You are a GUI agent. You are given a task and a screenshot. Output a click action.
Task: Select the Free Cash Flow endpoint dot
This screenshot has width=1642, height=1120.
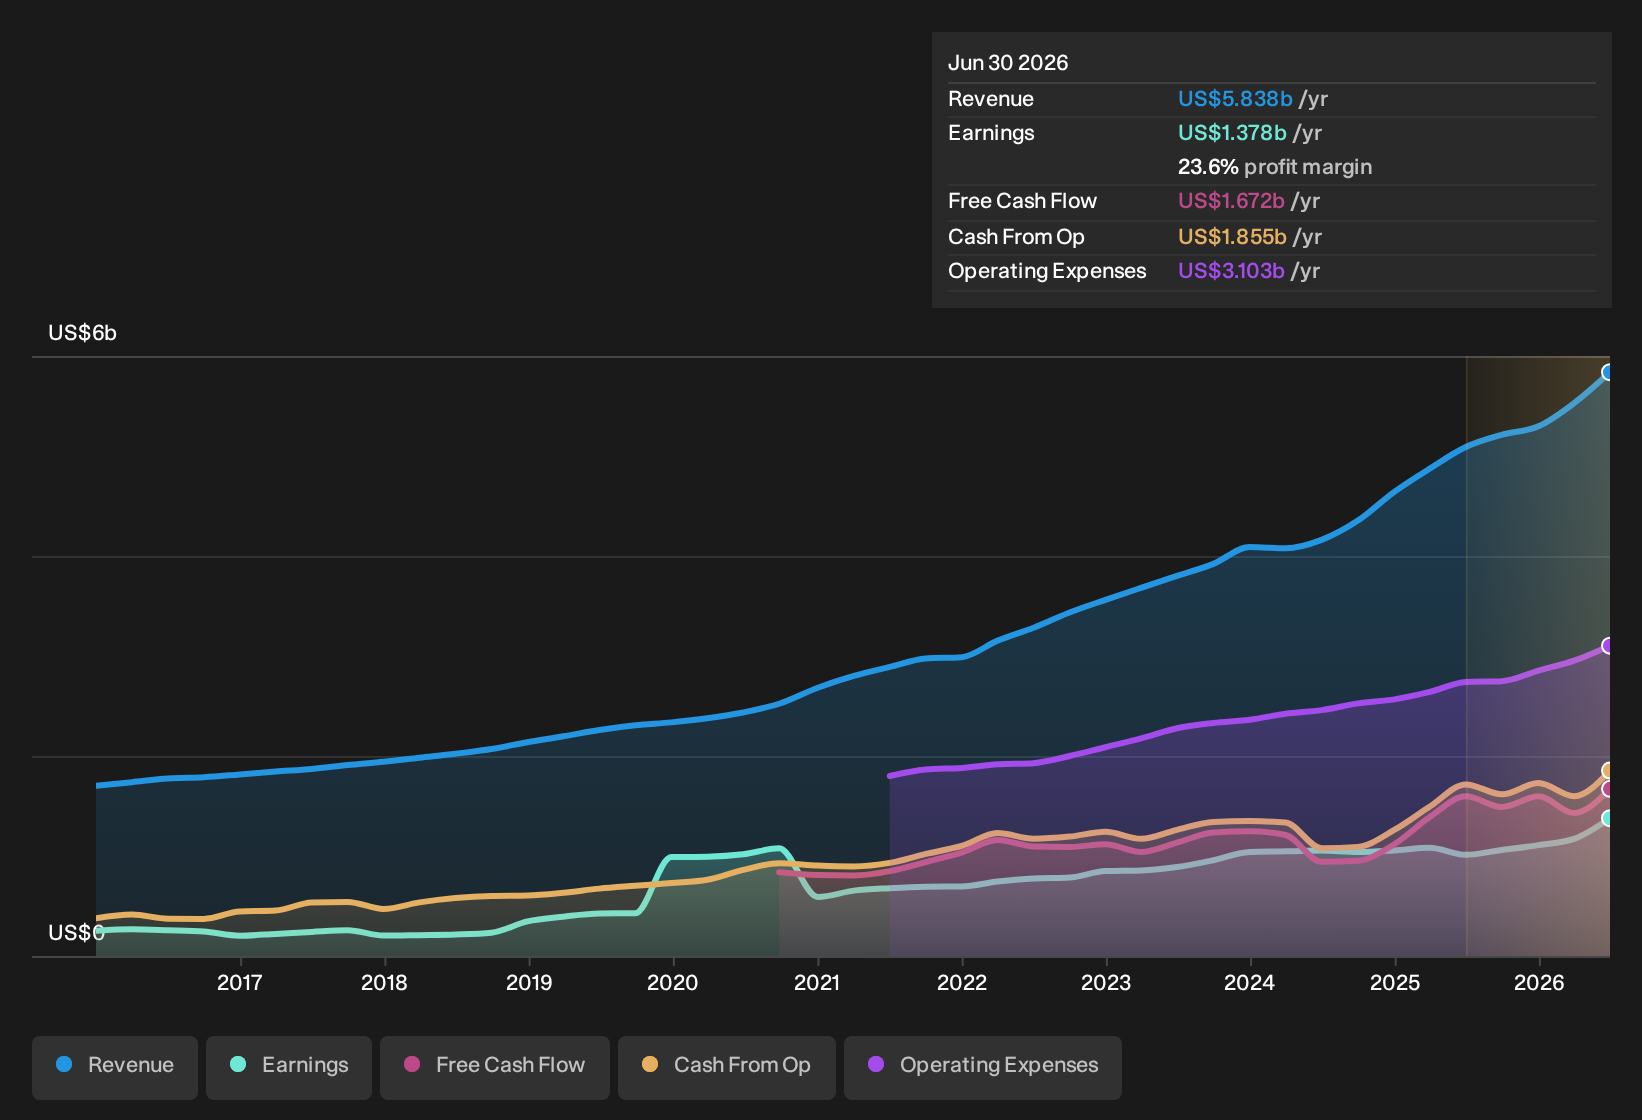pyautogui.click(x=1608, y=789)
